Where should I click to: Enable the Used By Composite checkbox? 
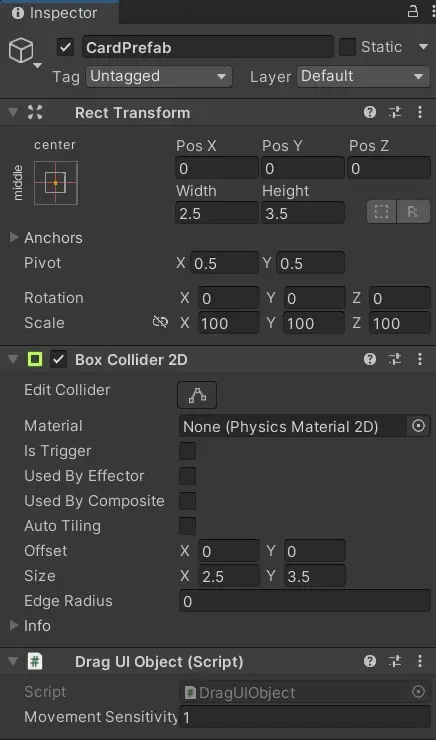coord(187,501)
